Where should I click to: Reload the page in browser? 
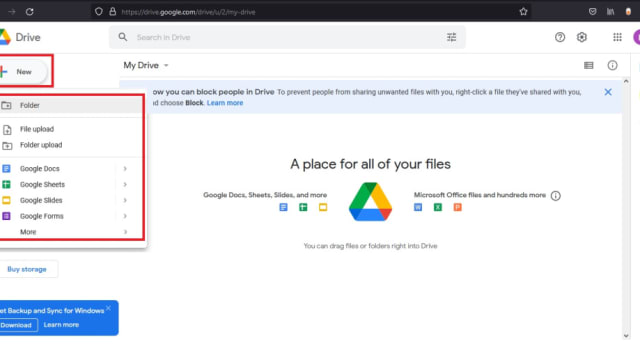[29, 12]
